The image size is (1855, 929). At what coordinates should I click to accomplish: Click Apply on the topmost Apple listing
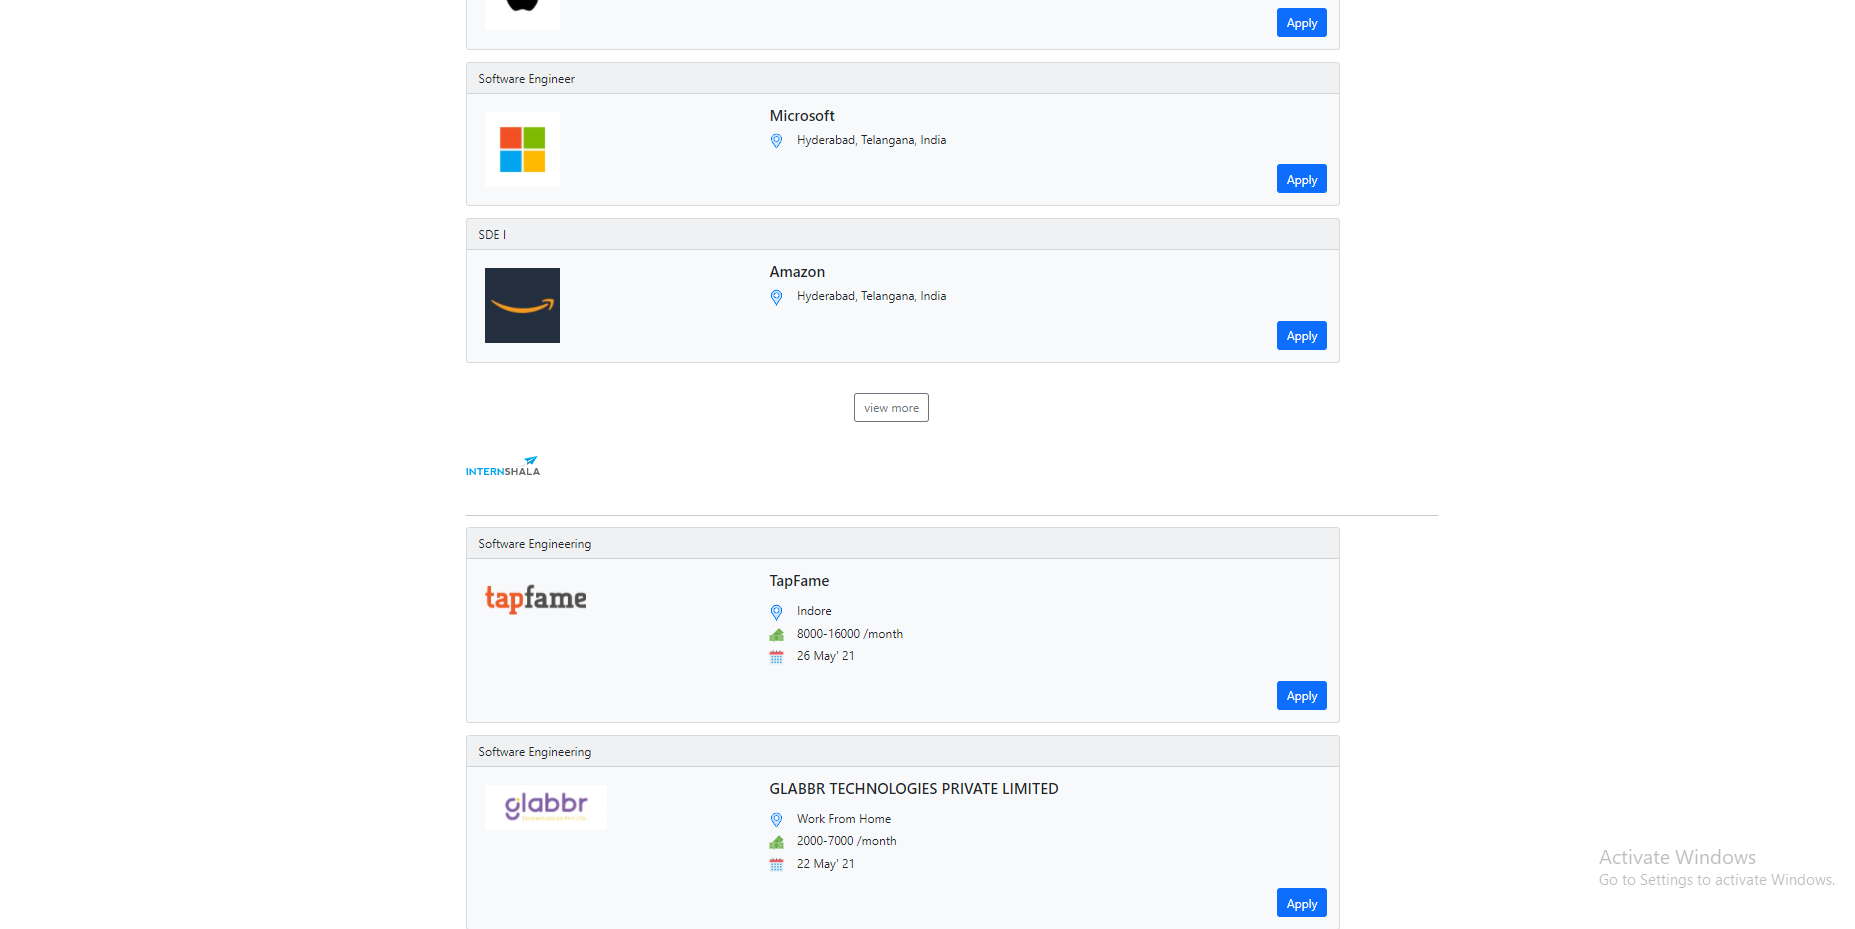tap(1301, 22)
